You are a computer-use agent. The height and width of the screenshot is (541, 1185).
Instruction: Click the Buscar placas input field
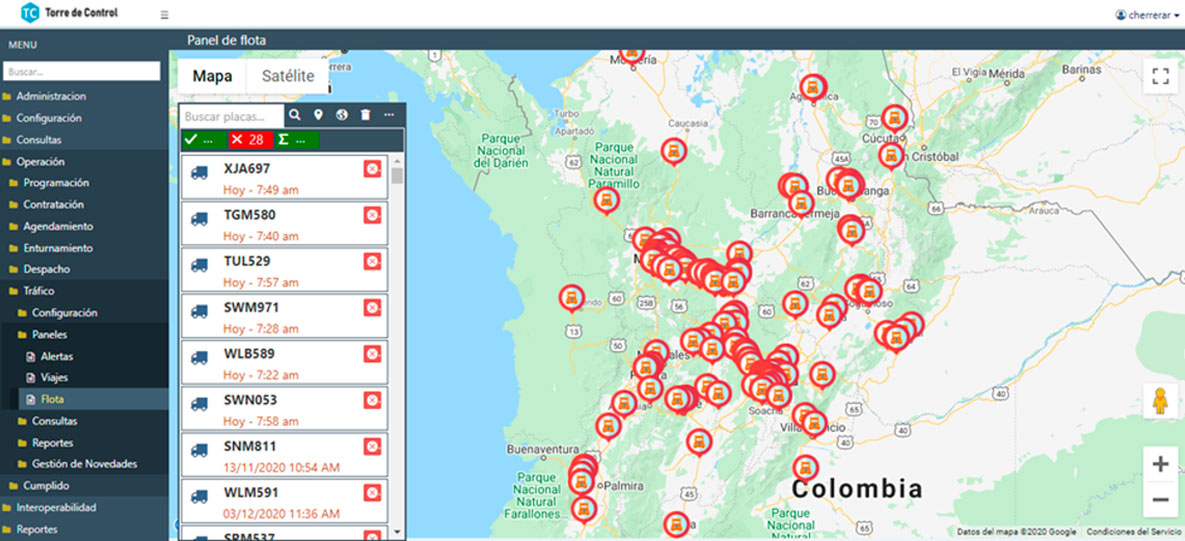[x=233, y=116]
